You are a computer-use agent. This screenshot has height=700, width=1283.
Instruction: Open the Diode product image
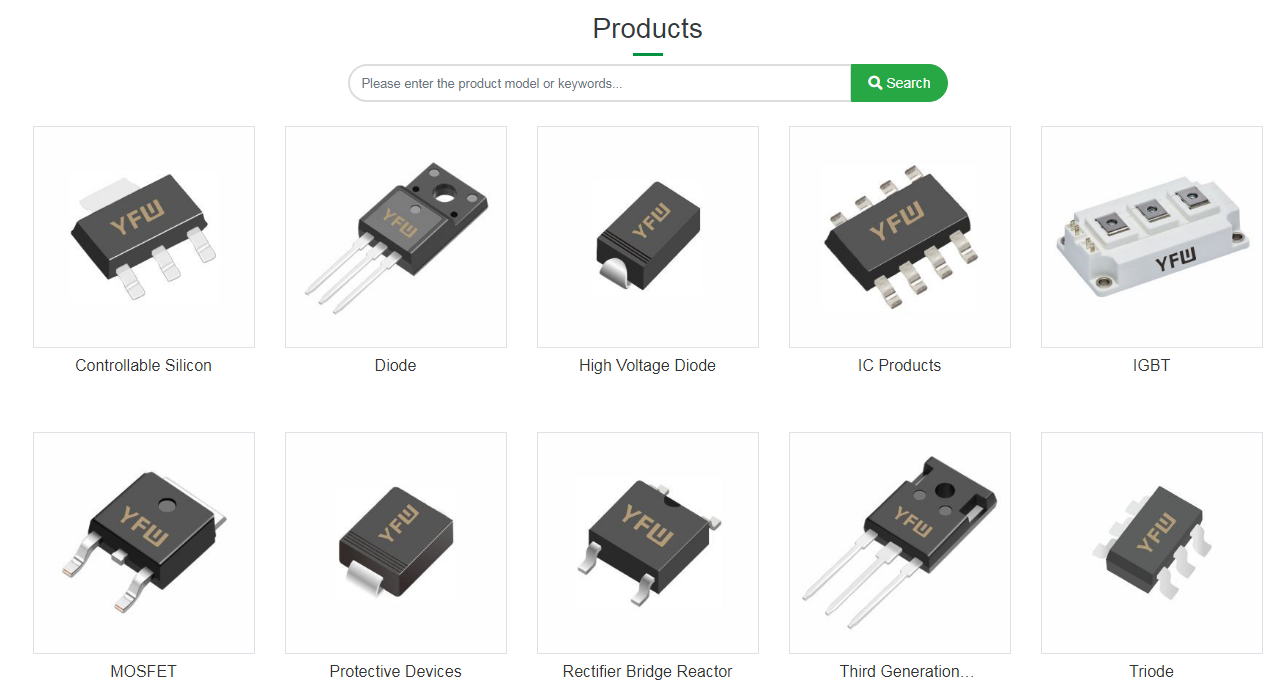pos(396,237)
